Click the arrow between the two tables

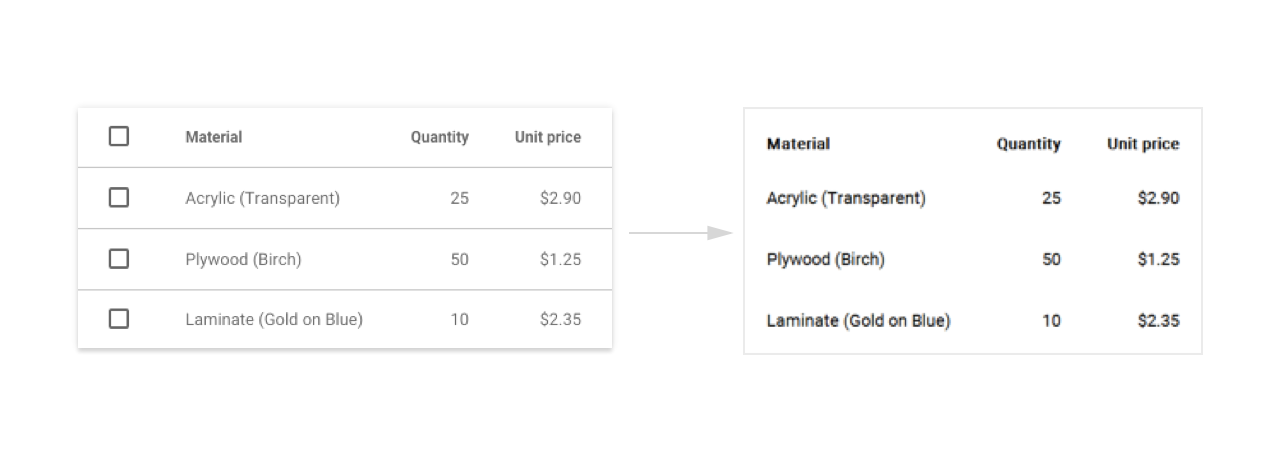[x=682, y=233]
